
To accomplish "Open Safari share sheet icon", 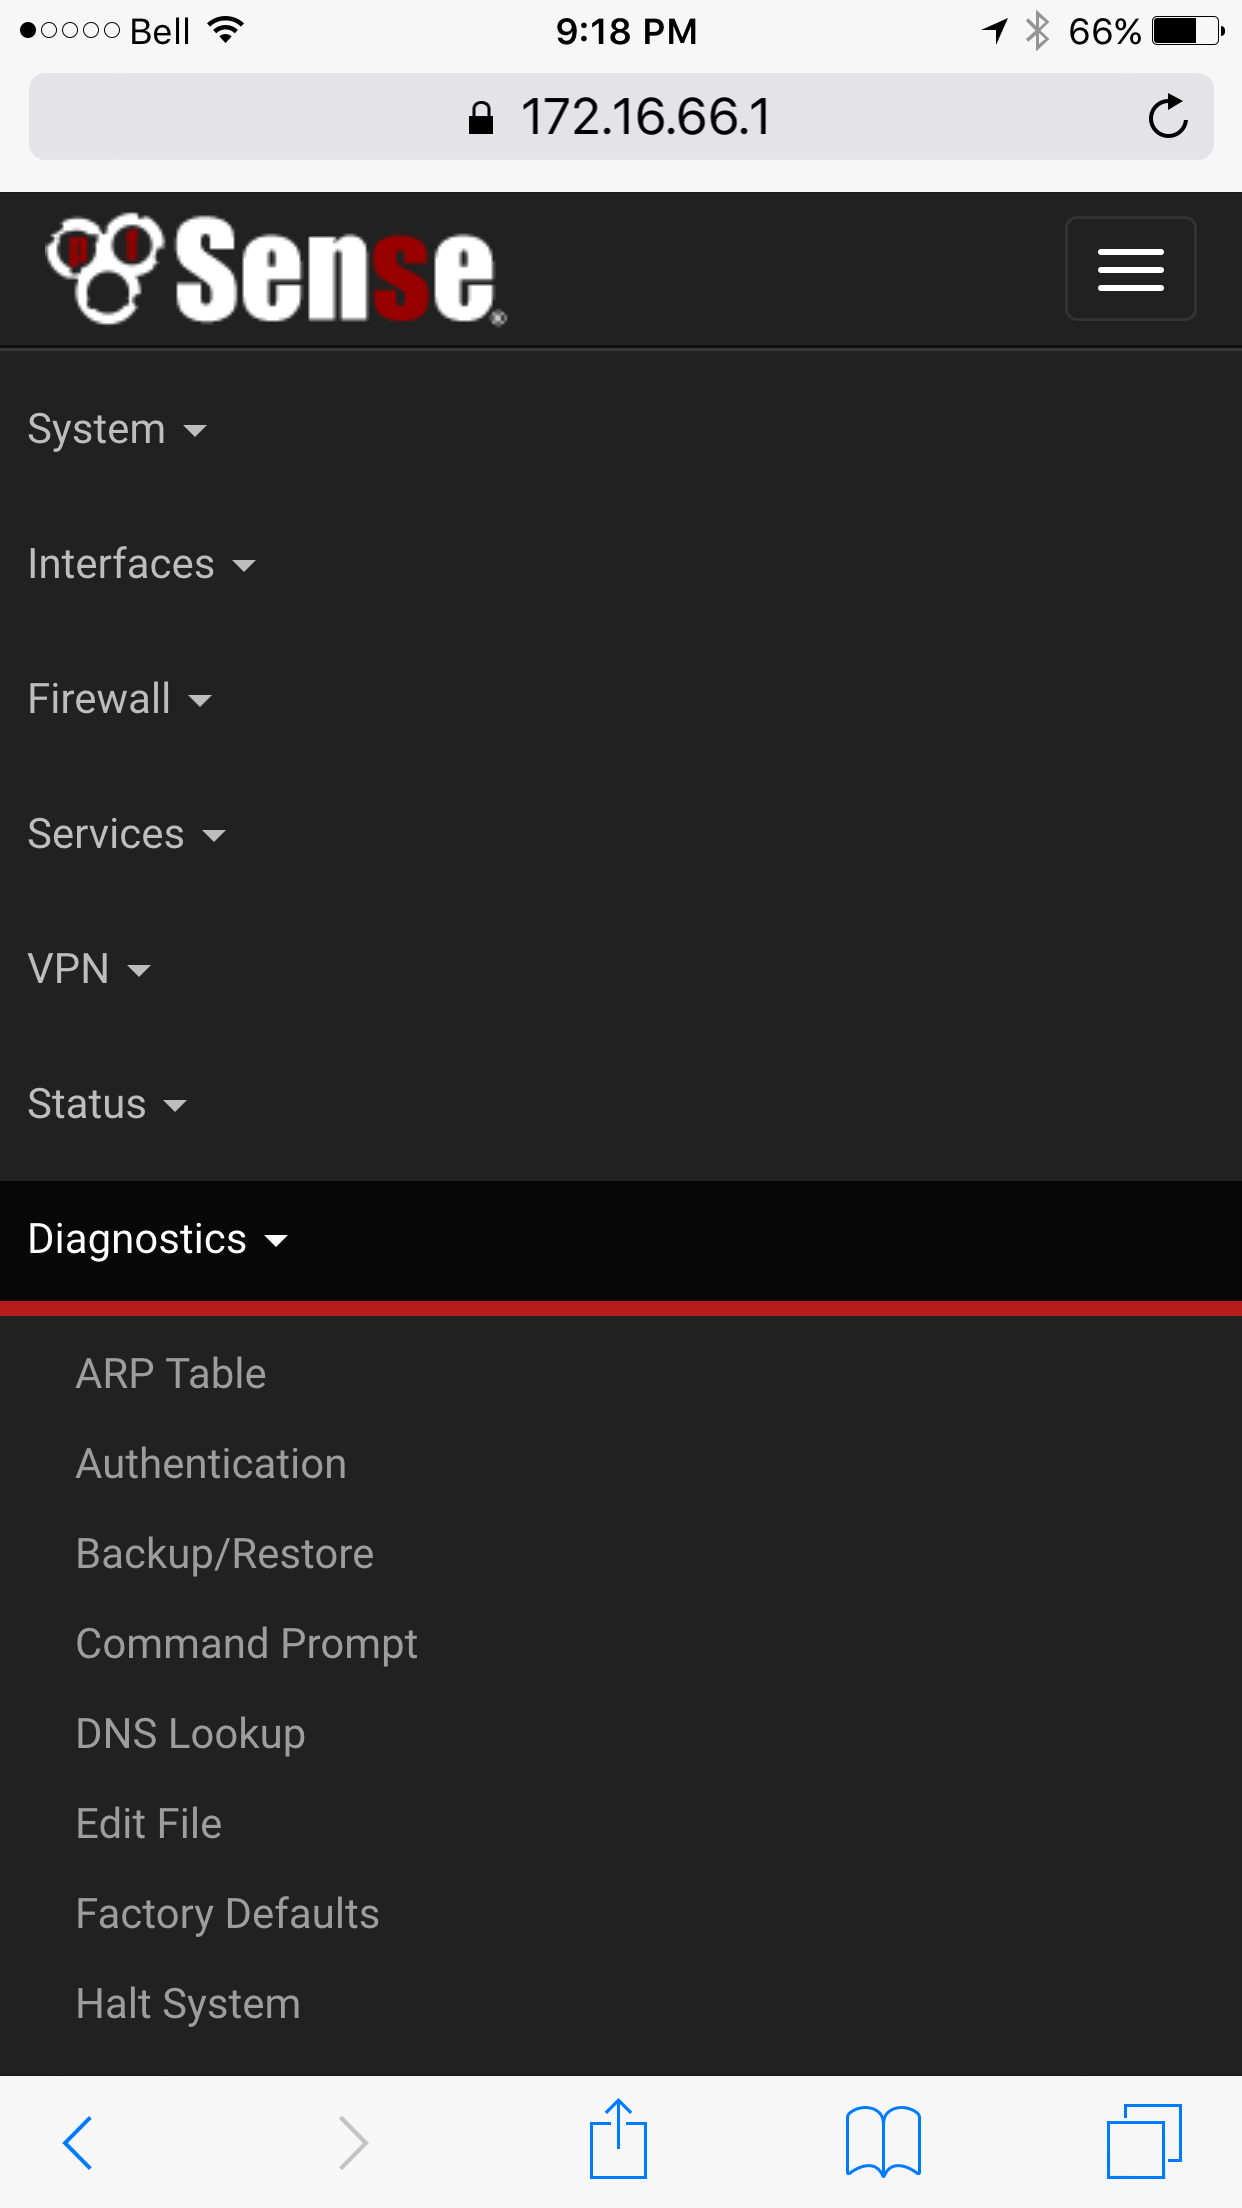I will pyautogui.click(x=618, y=2140).
